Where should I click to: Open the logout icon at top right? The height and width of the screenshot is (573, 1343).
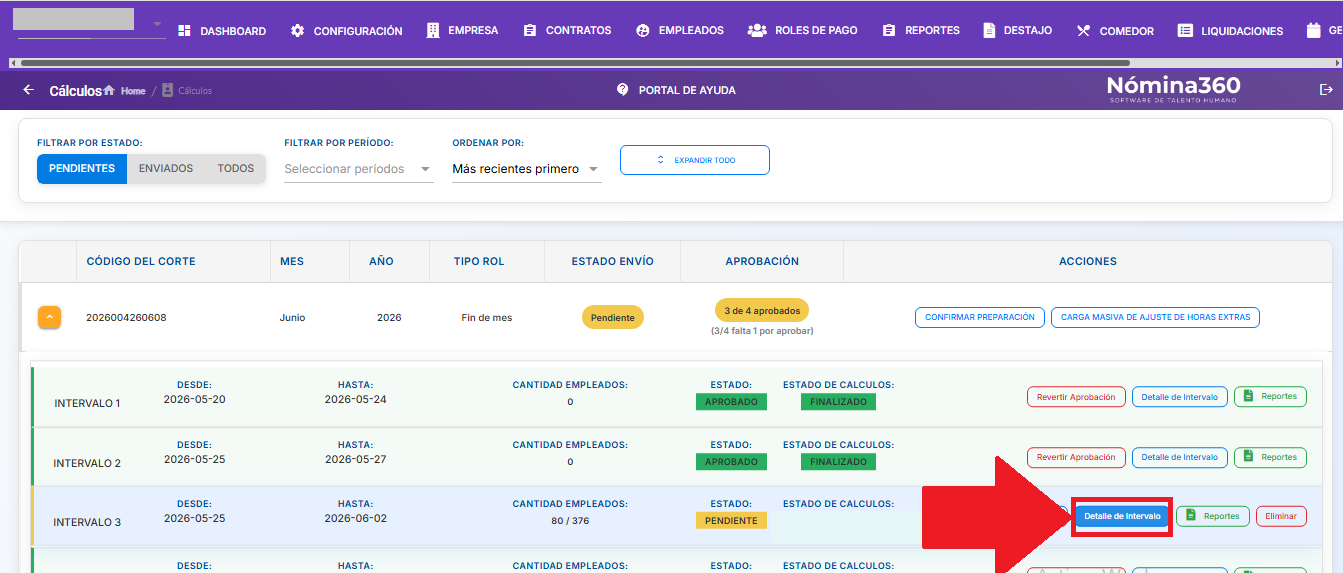tap(1326, 90)
